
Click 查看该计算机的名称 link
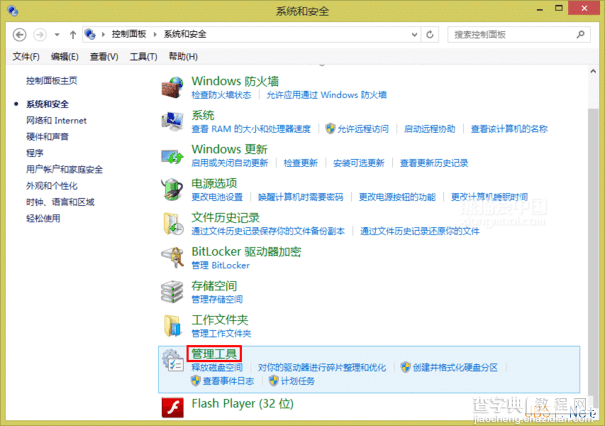tap(509, 129)
